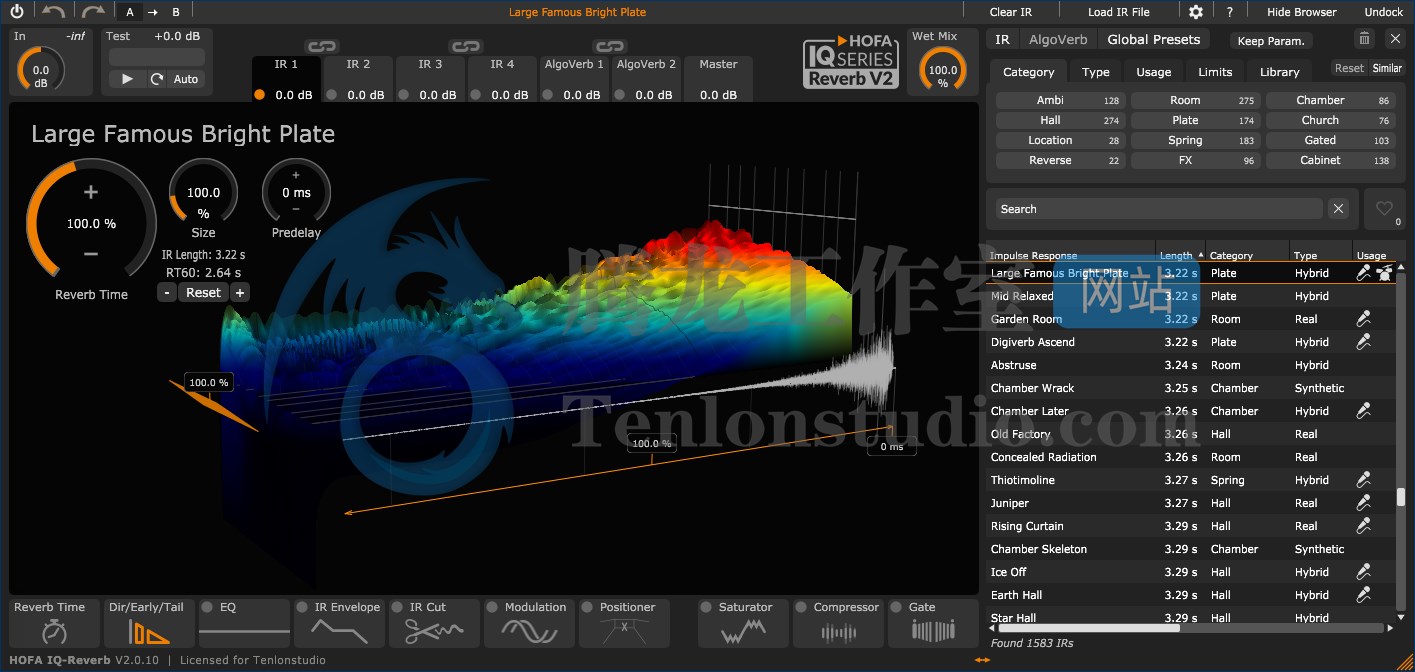Enable the Gate toggle
Screen dimensions: 1415x672
(897, 607)
